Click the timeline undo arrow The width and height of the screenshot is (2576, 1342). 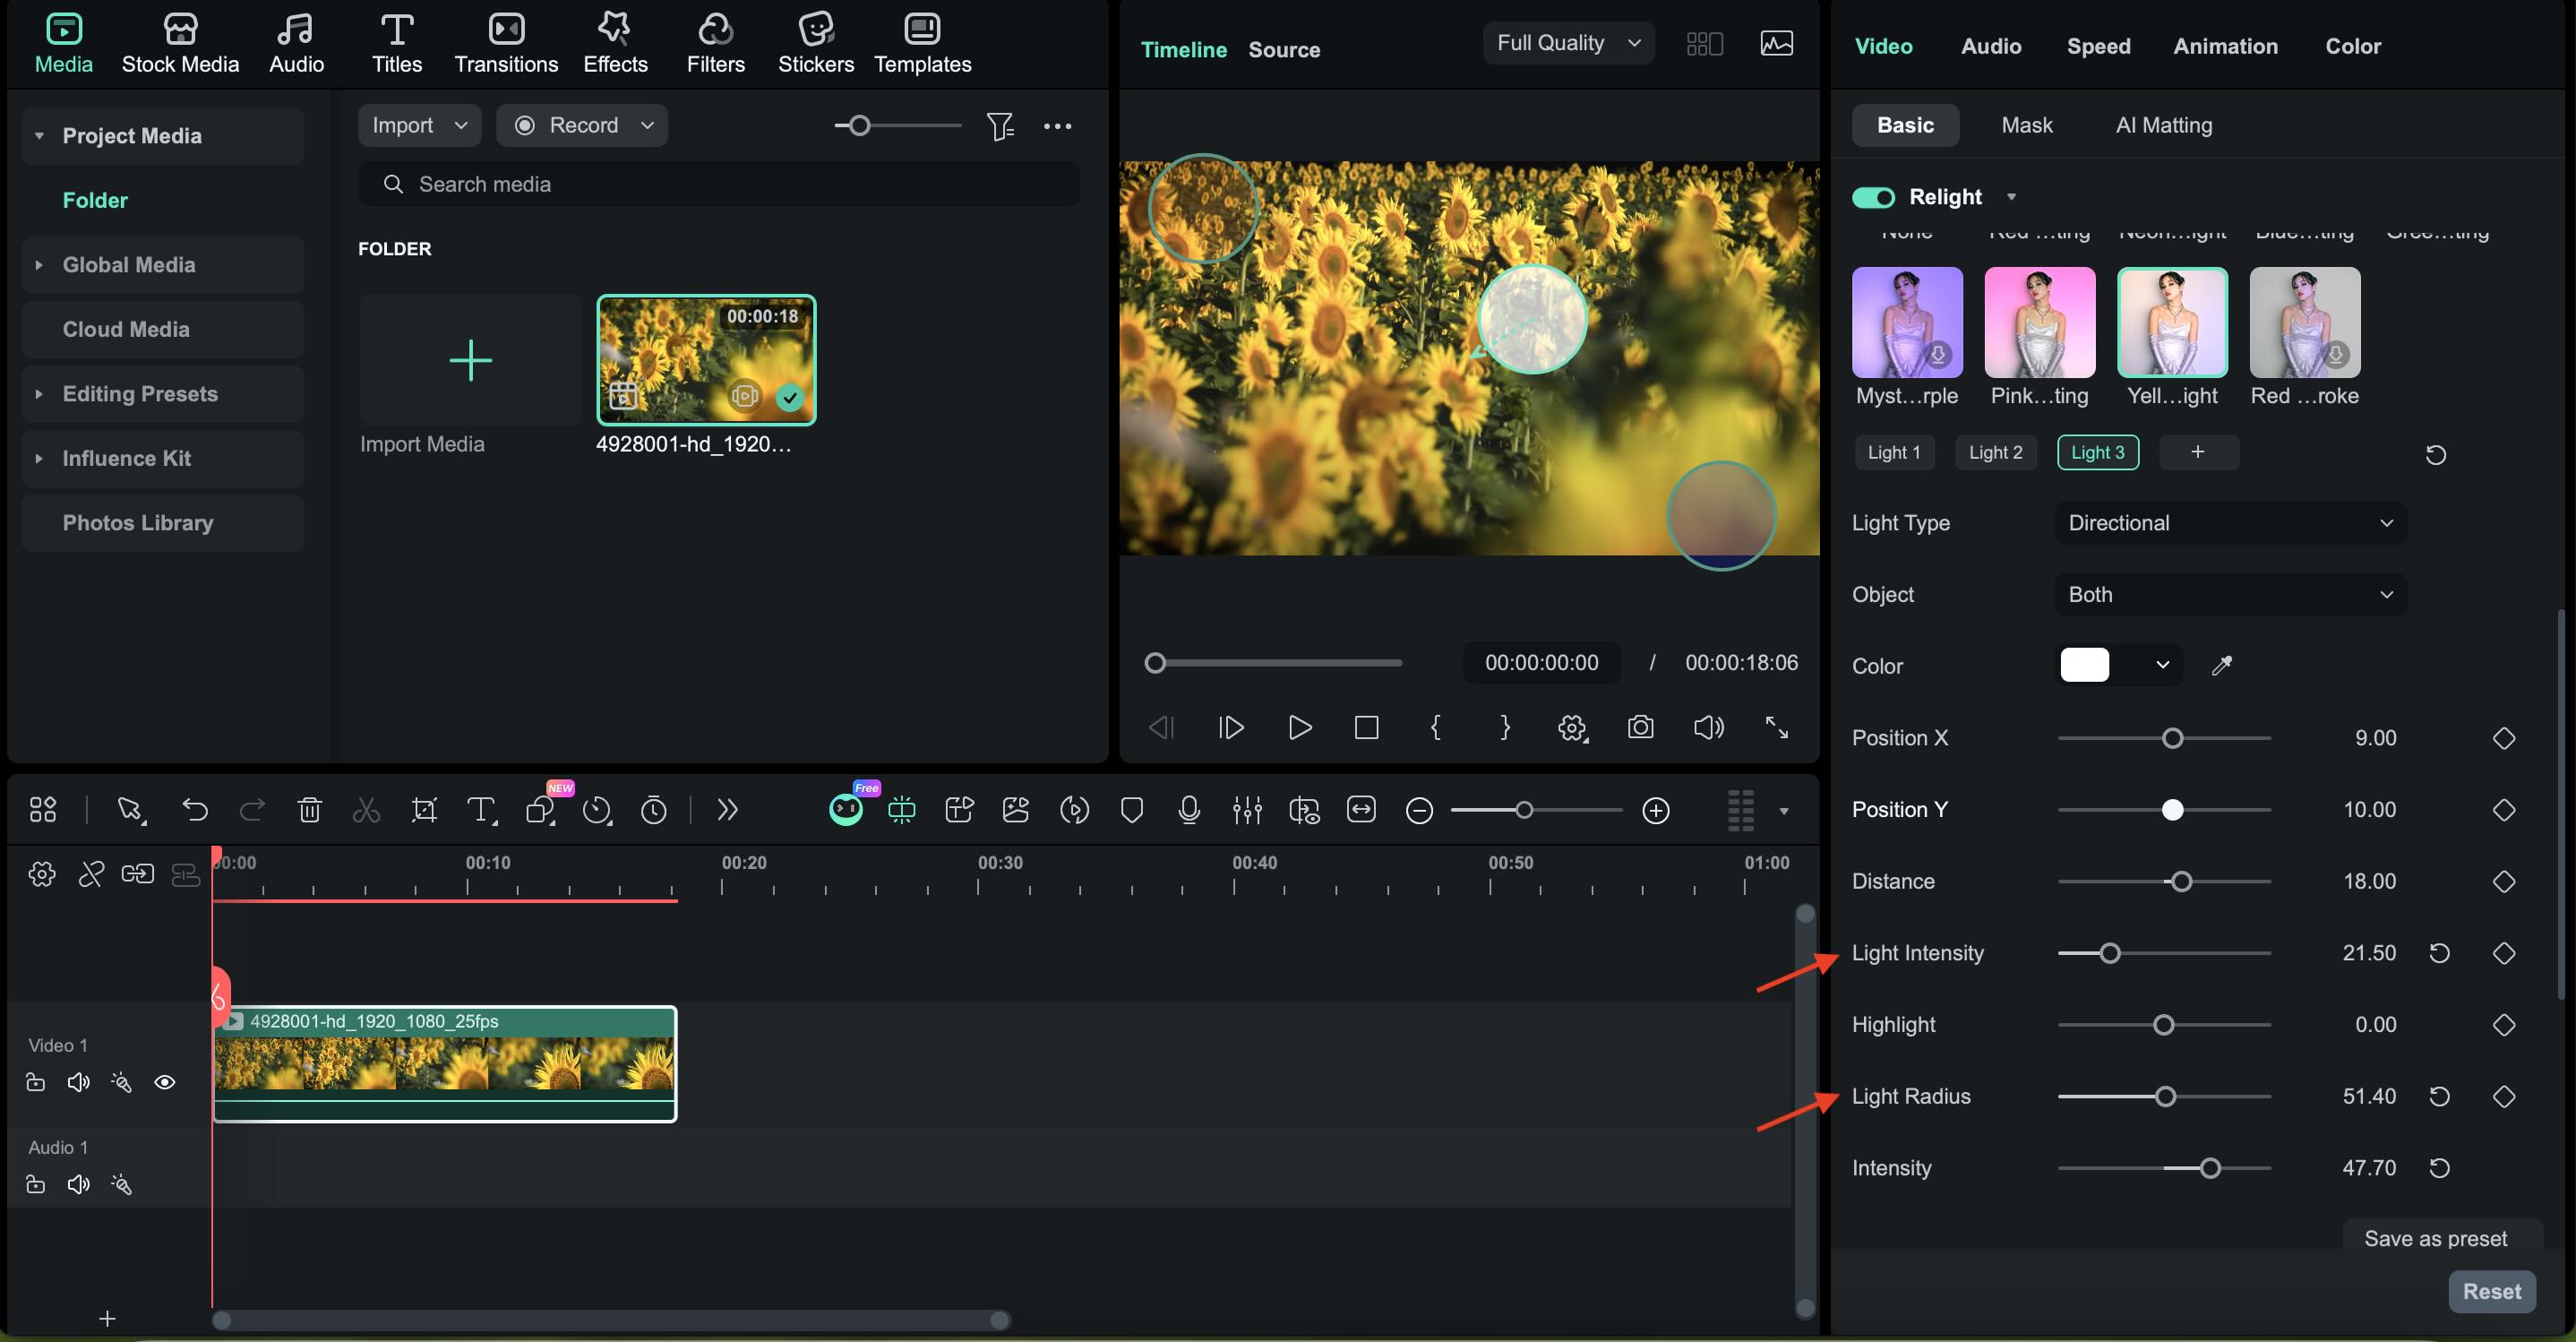195,809
